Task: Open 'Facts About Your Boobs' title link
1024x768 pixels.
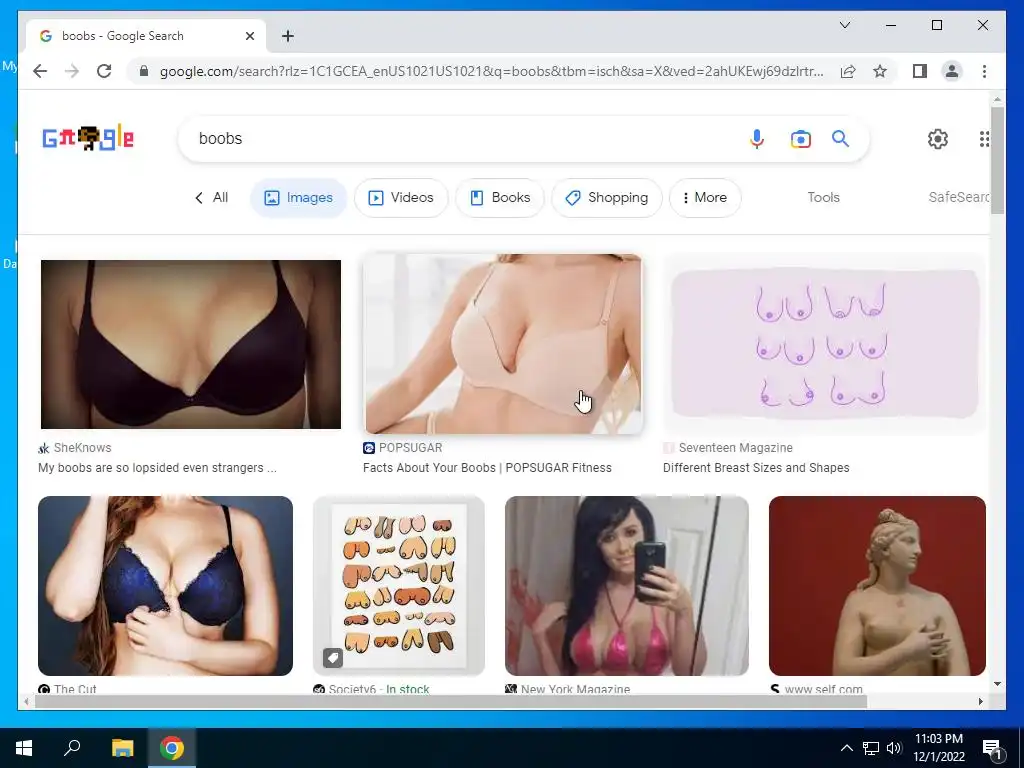Action: point(487,468)
